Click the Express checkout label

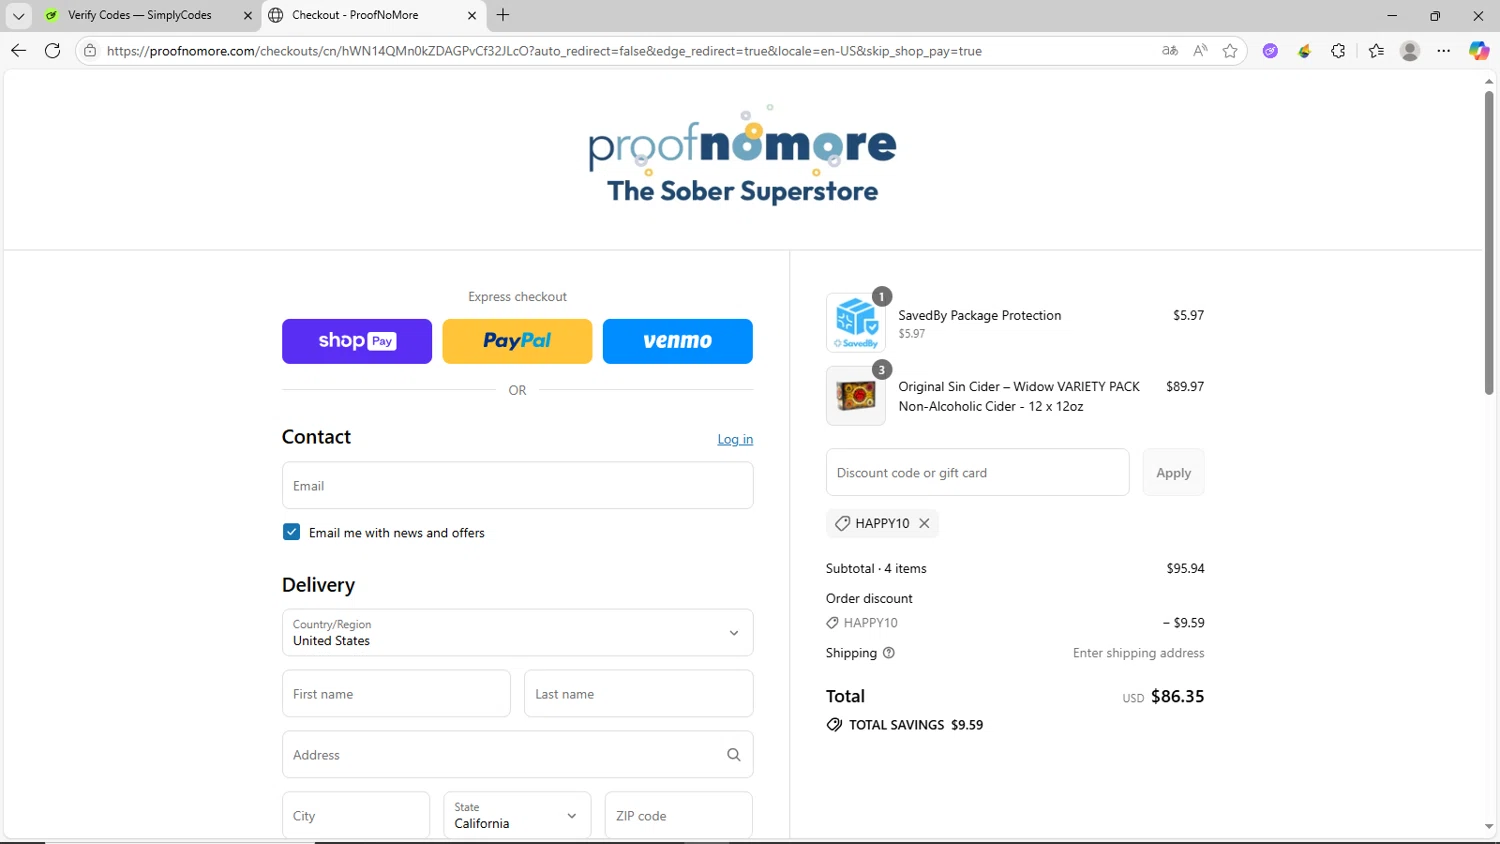517,297
